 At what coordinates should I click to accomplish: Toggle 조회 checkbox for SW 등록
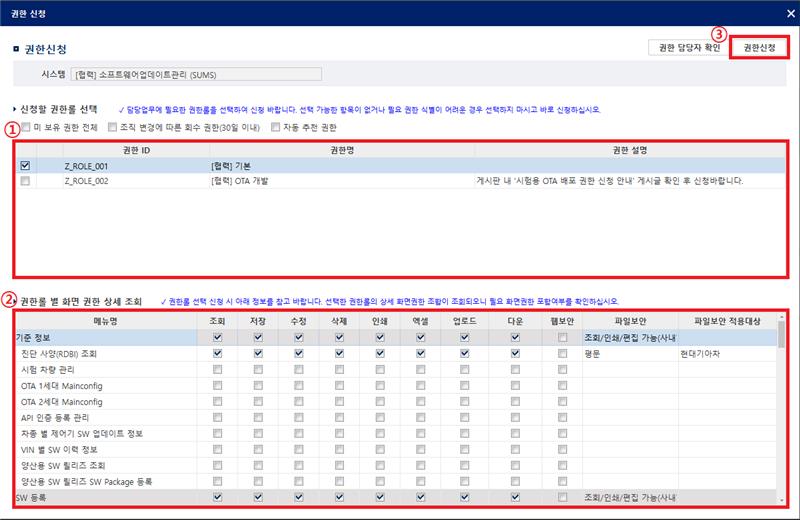click(217, 497)
